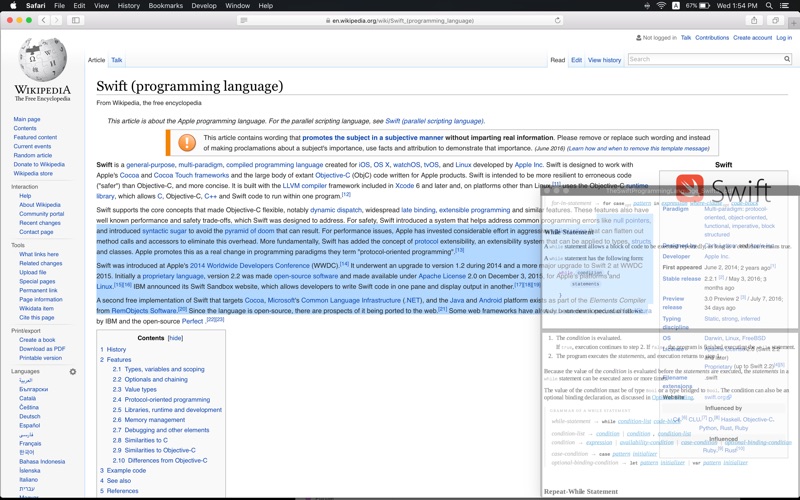This screenshot has width=800, height=500.
Task: Click the Safari address bar
Action: (401, 20)
